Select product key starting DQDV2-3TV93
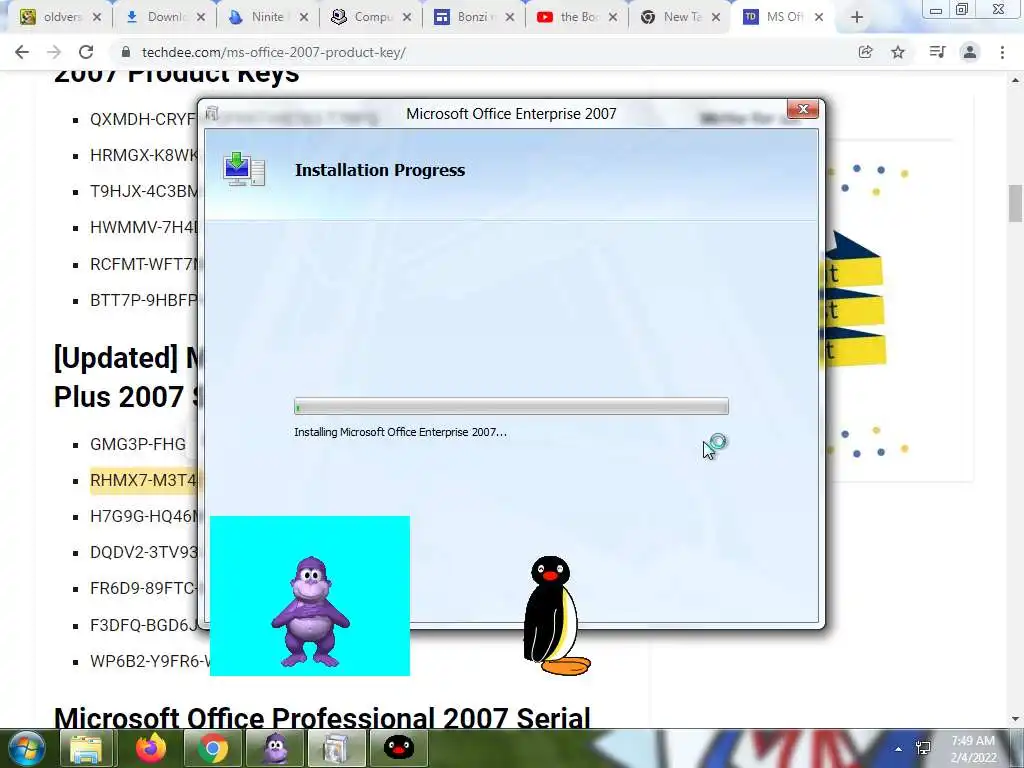Viewport: 1024px width, 768px height. (x=144, y=552)
